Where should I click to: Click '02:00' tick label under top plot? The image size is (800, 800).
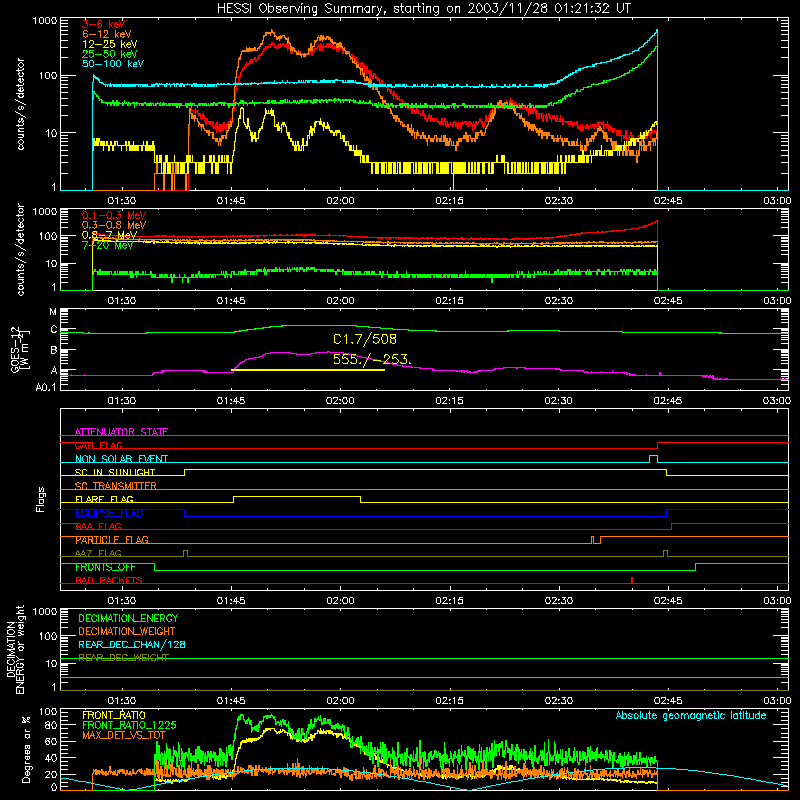(340, 201)
